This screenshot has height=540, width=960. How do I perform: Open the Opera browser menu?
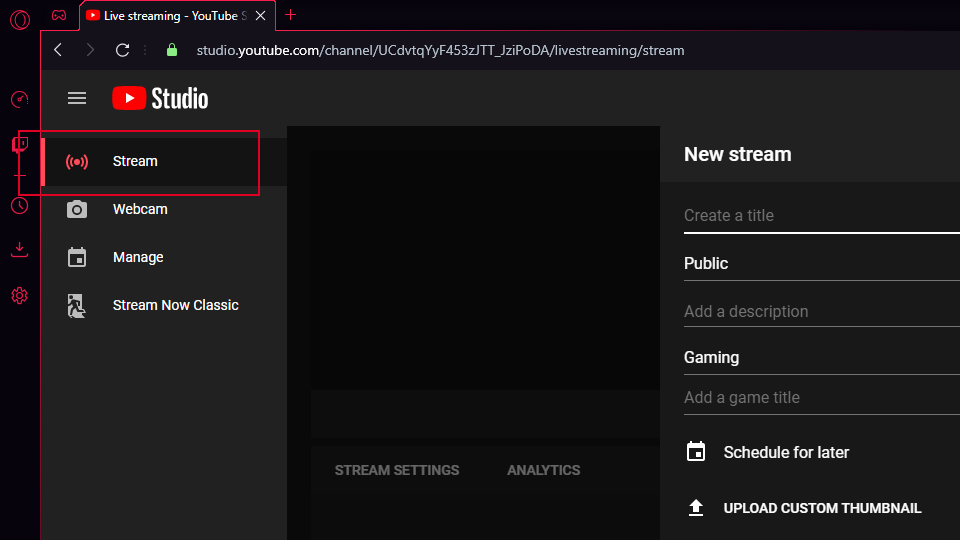click(20, 20)
